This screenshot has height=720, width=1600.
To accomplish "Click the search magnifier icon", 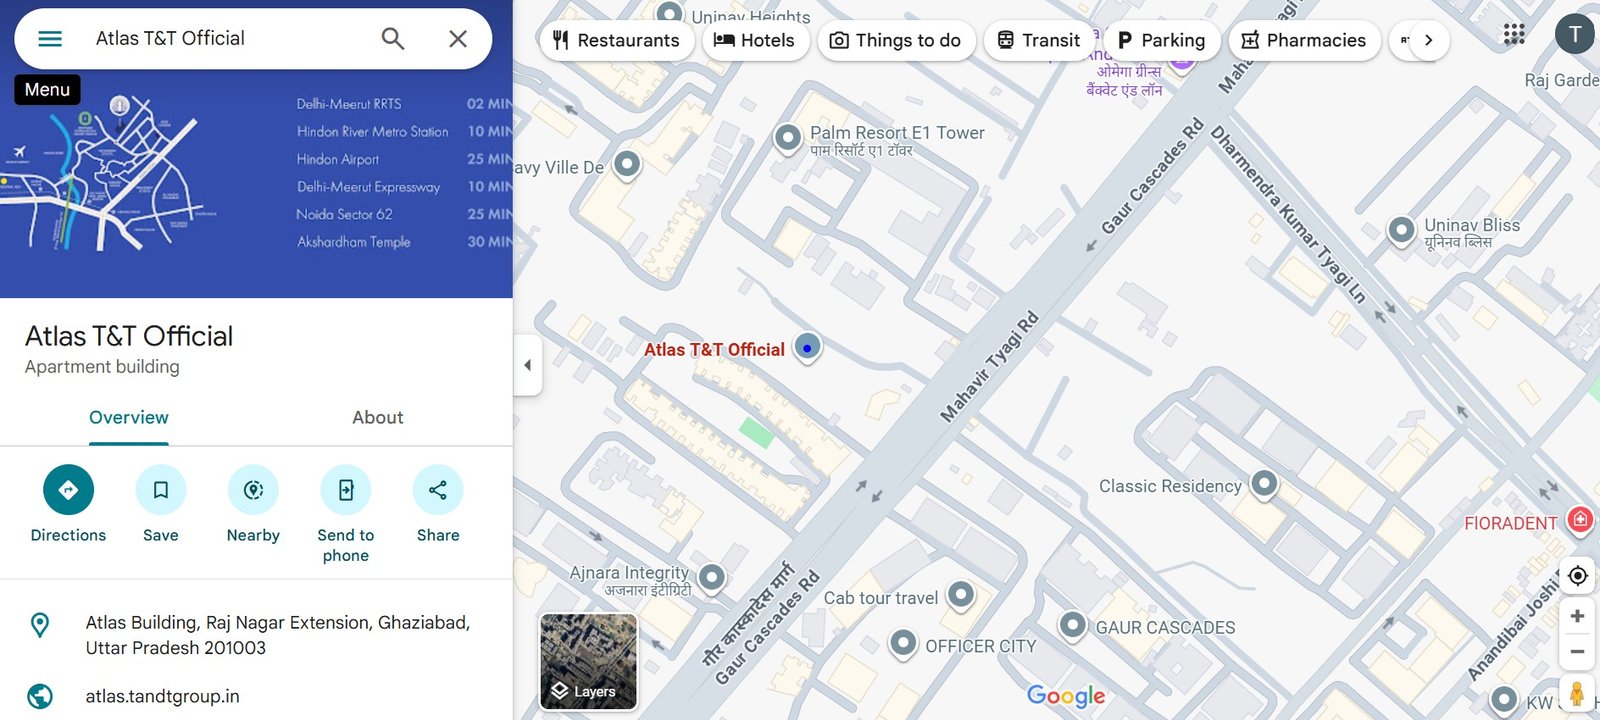I will click(393, 39).
